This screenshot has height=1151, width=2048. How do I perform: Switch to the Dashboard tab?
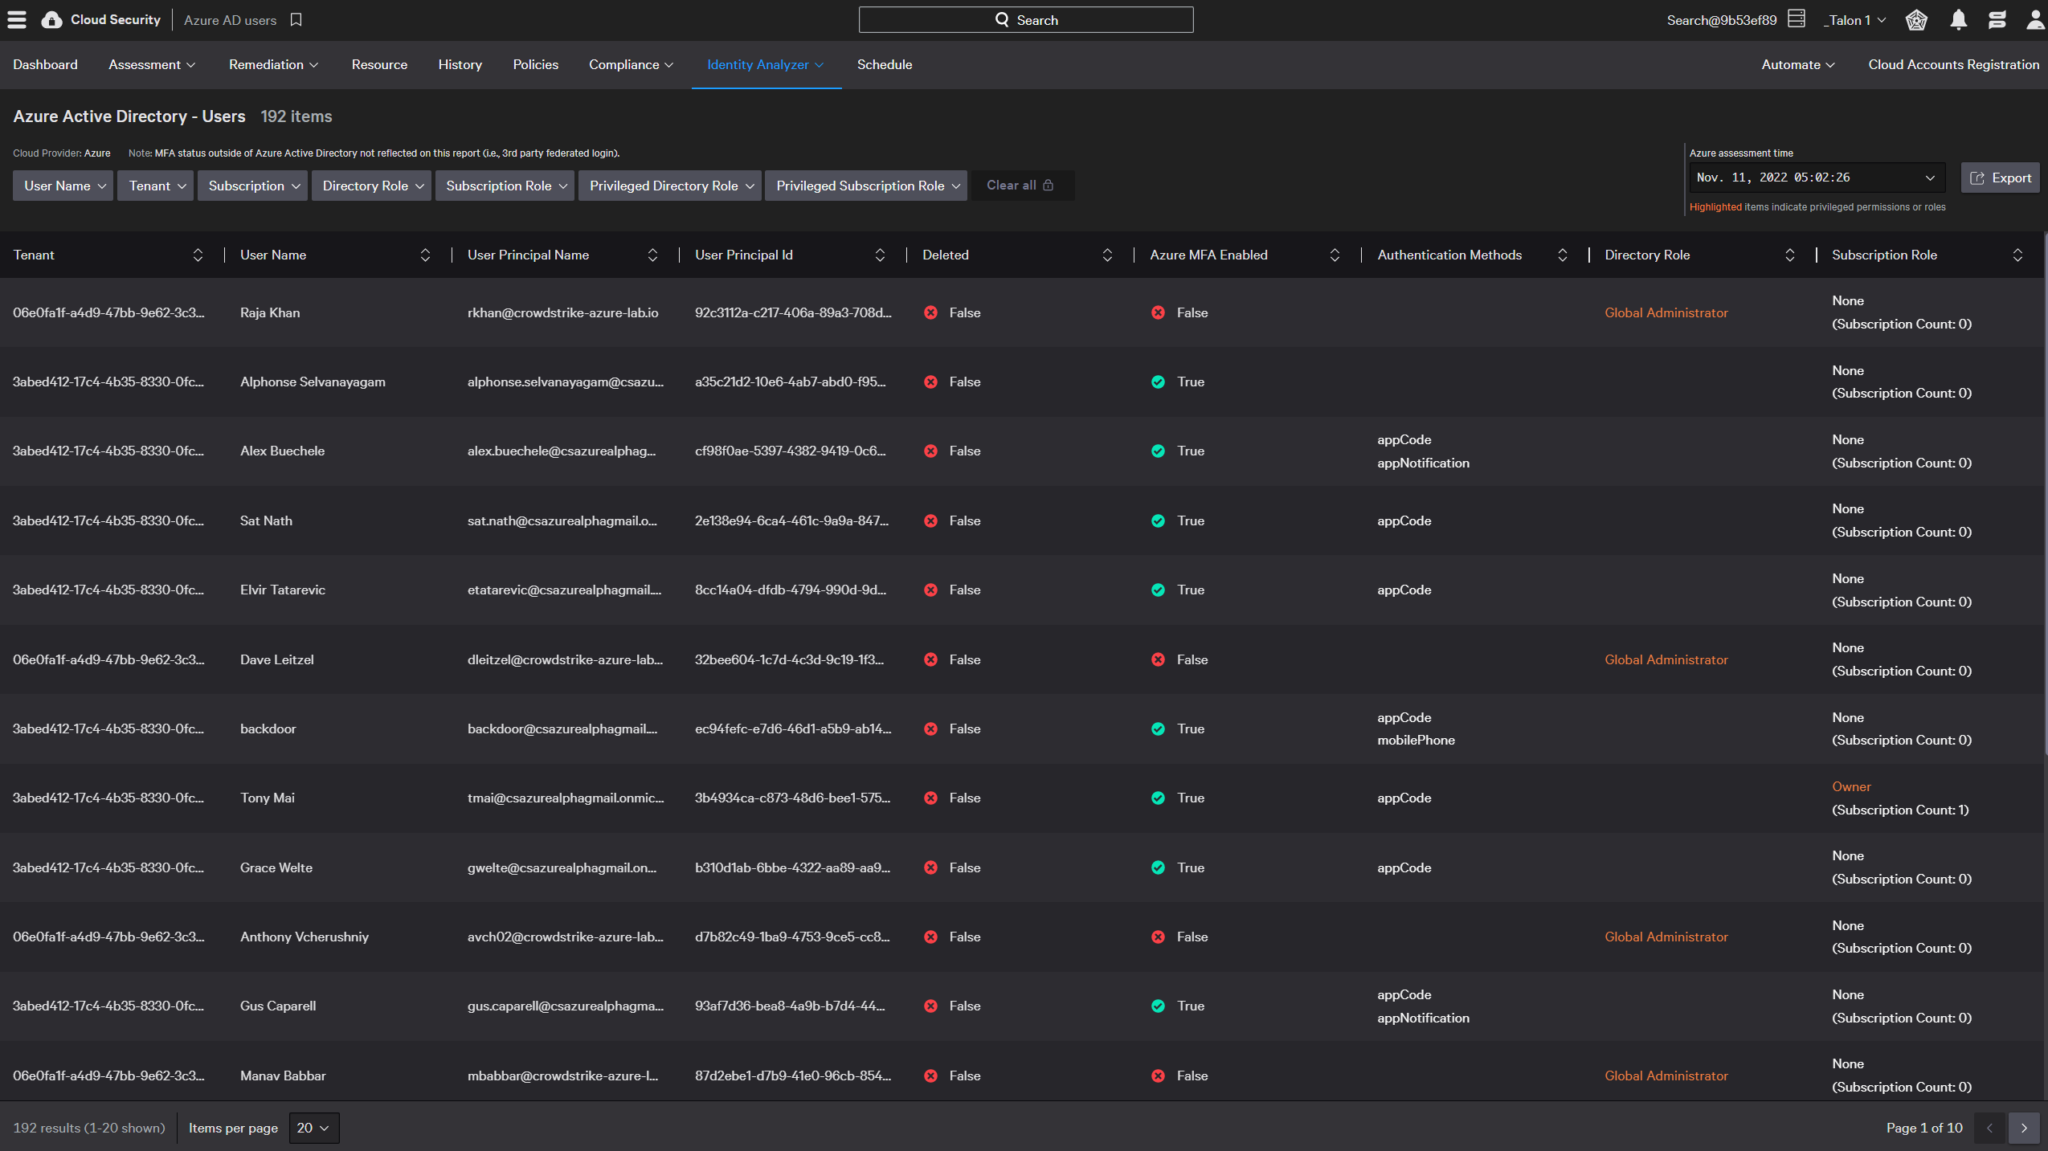point(45,64)
